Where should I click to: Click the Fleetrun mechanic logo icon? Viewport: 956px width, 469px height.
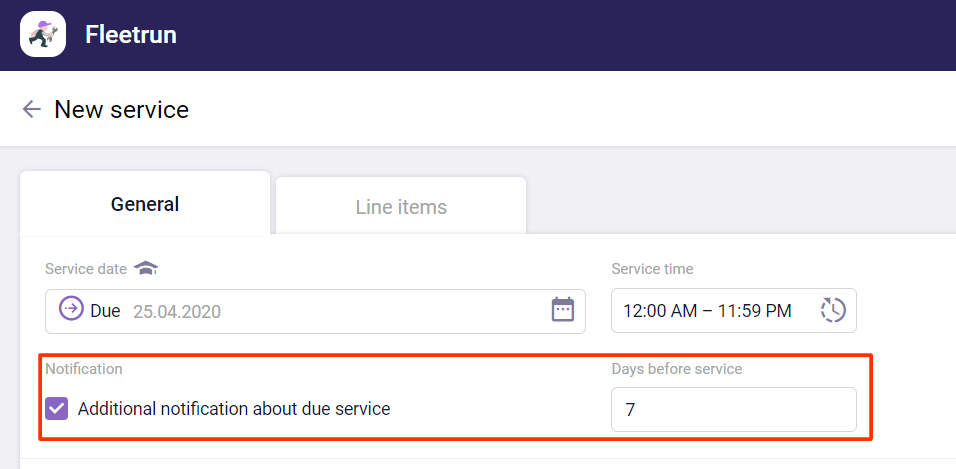click(43, 34)
